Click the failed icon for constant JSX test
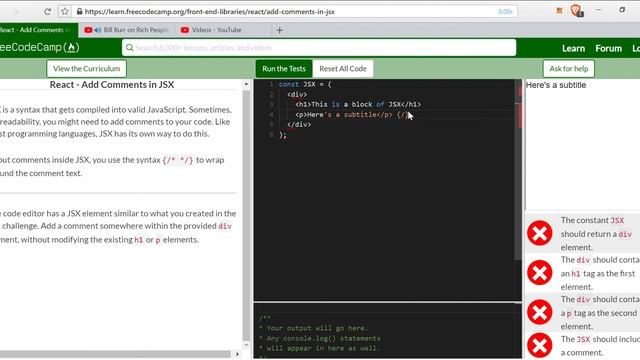This screenshot has height=360, width=640. pos(540,233)
